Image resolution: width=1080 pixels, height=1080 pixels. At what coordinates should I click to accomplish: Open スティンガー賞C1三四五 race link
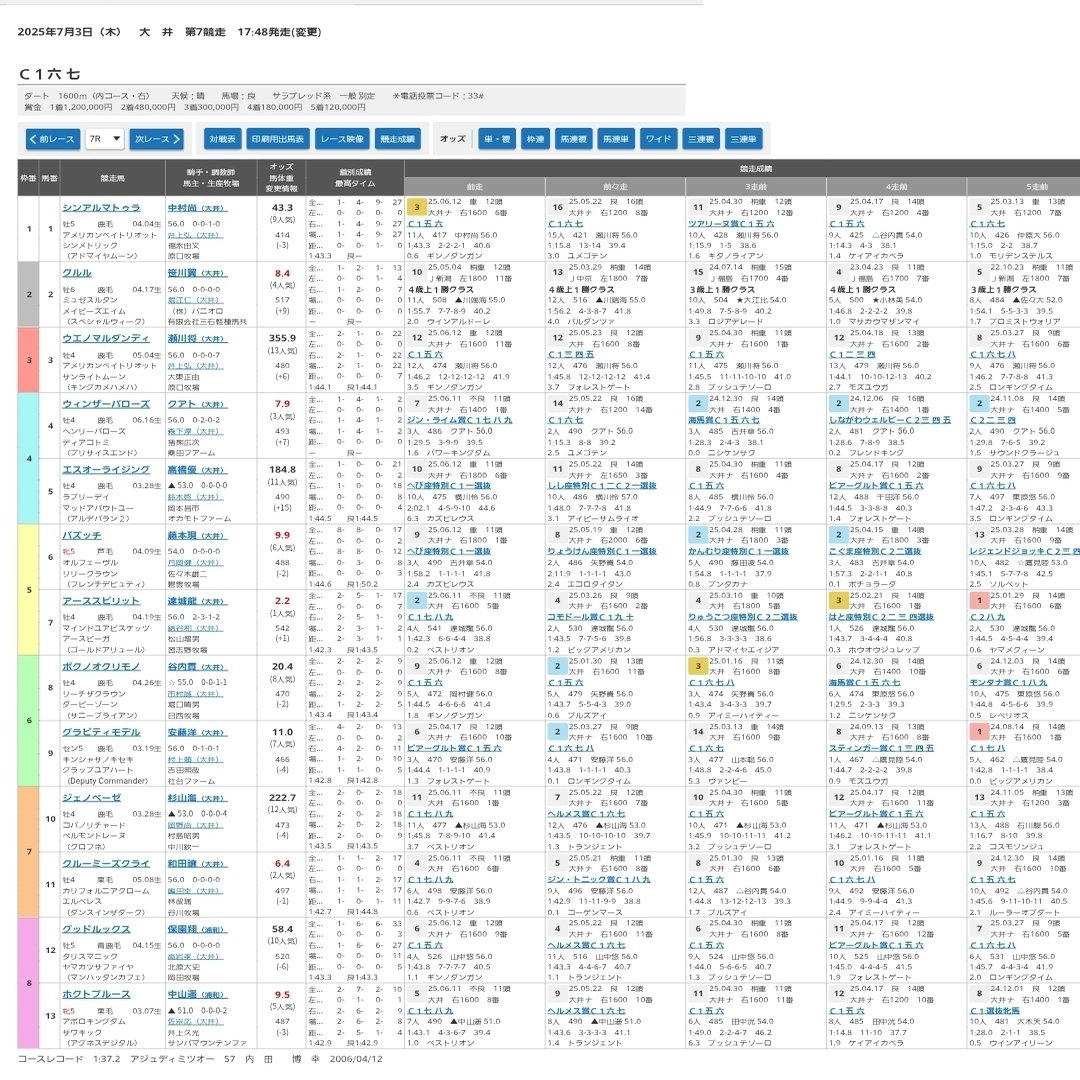(881, 748)
